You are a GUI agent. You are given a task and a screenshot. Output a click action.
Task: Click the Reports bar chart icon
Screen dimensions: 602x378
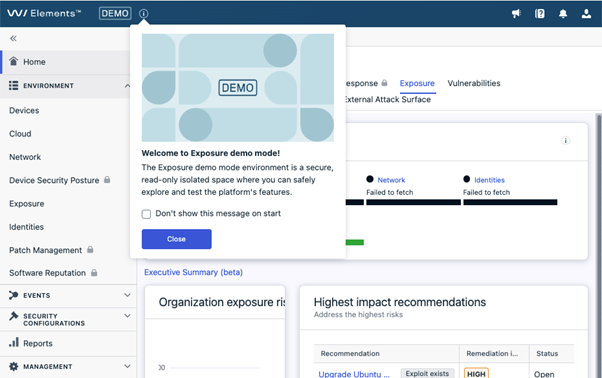pos(14,342)
